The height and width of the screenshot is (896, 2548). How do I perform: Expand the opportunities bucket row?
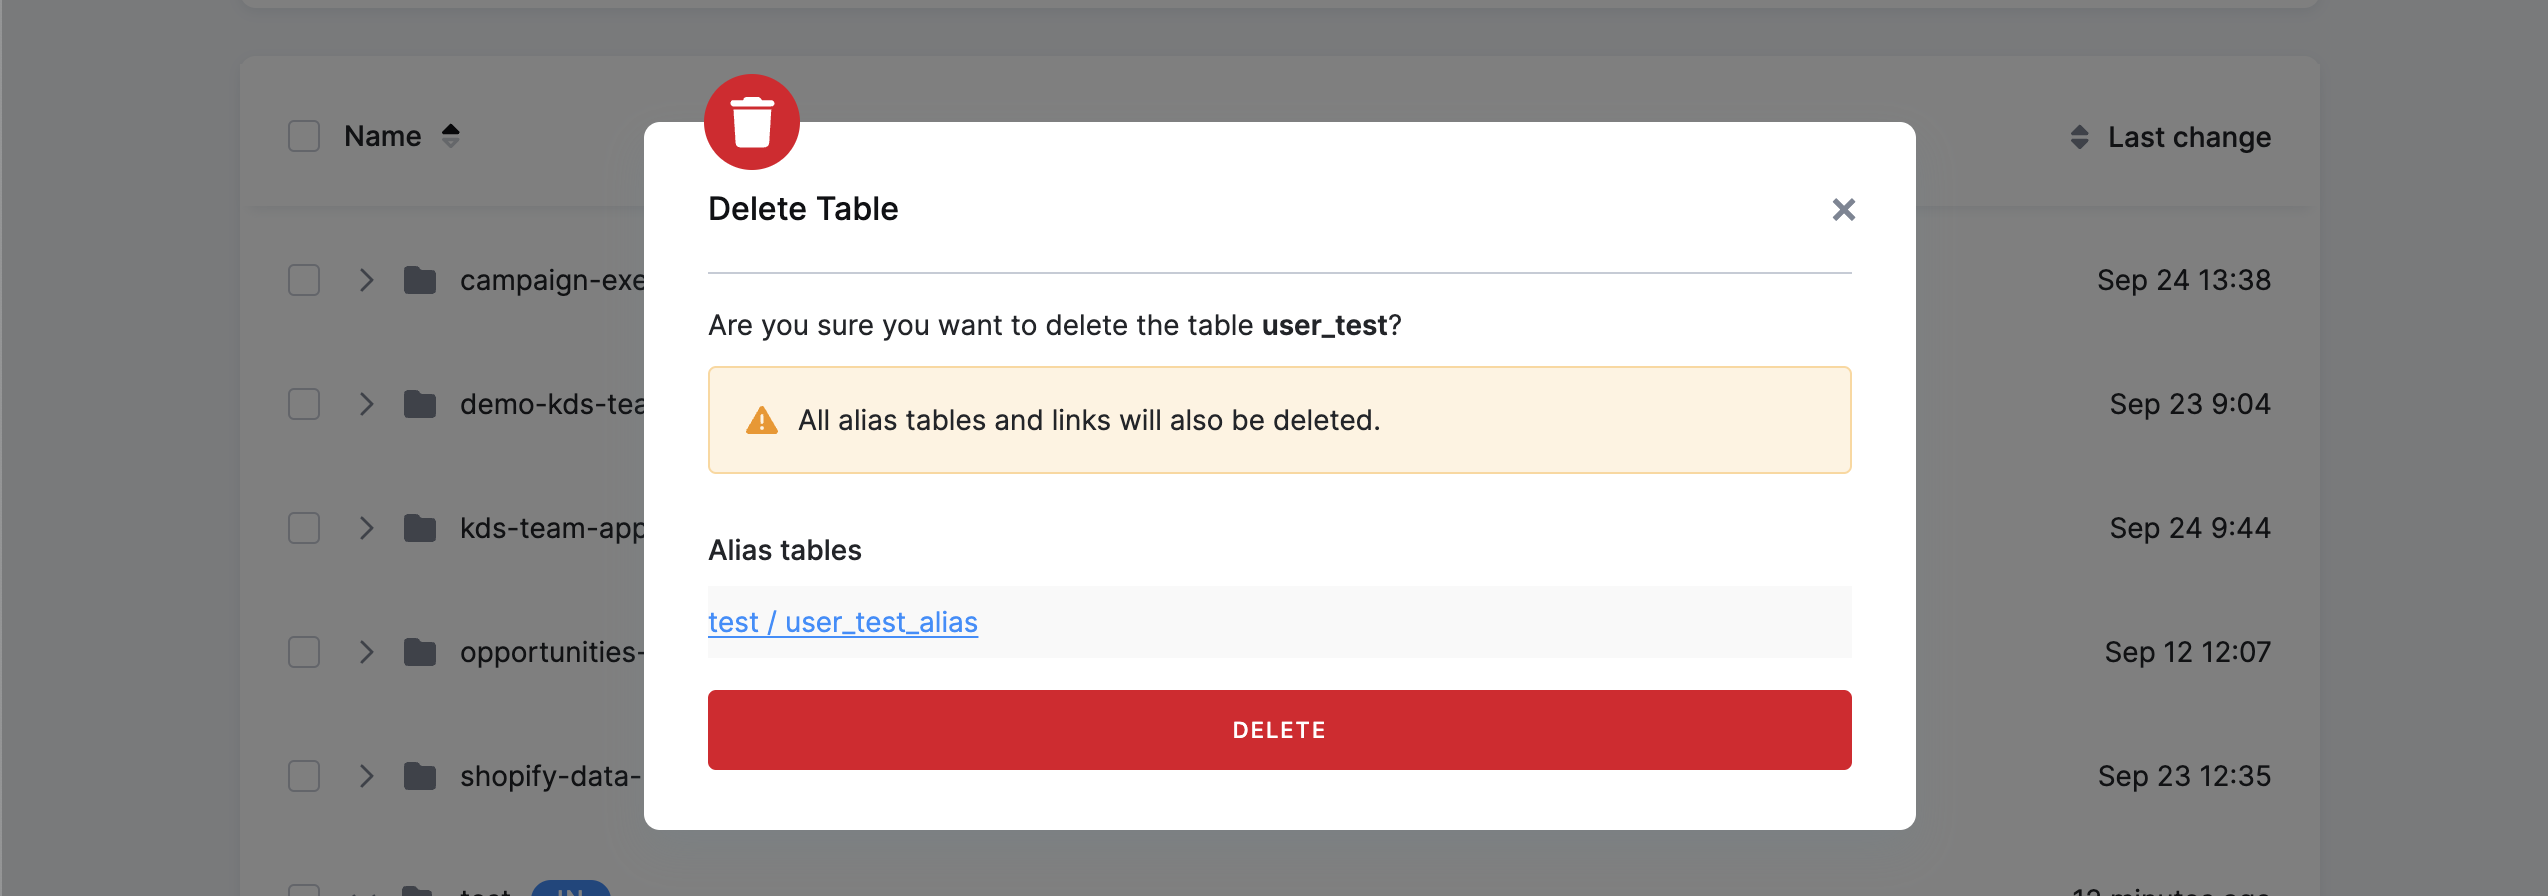366,652
